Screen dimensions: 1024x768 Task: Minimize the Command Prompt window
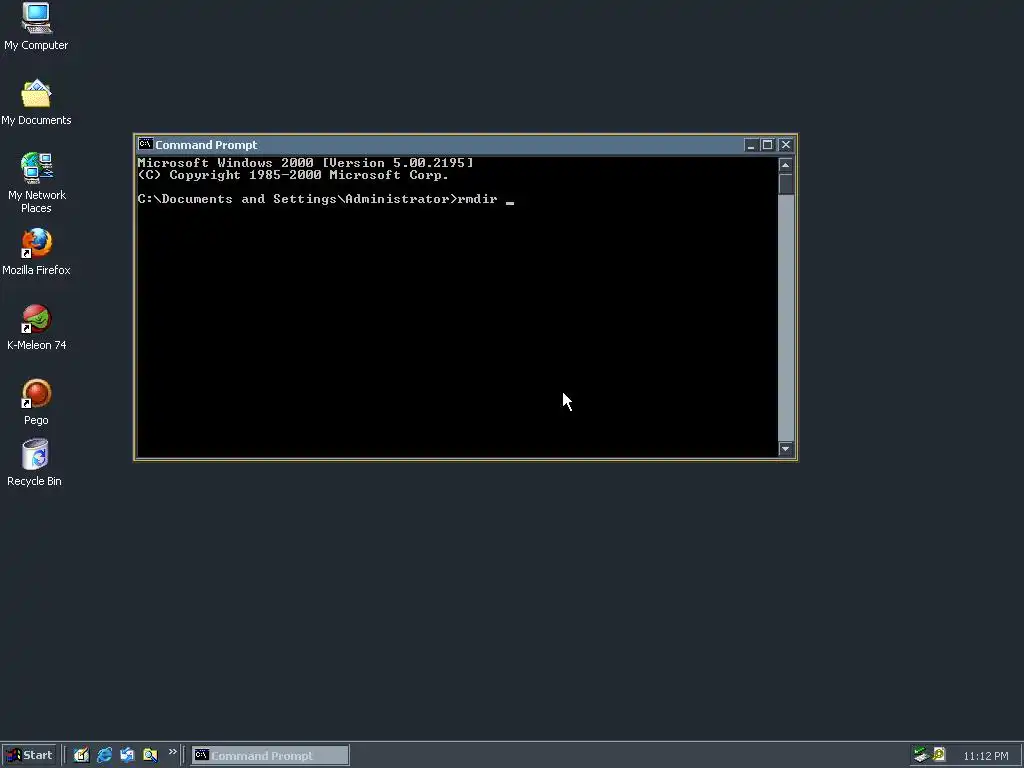click(x=751, y=145)
